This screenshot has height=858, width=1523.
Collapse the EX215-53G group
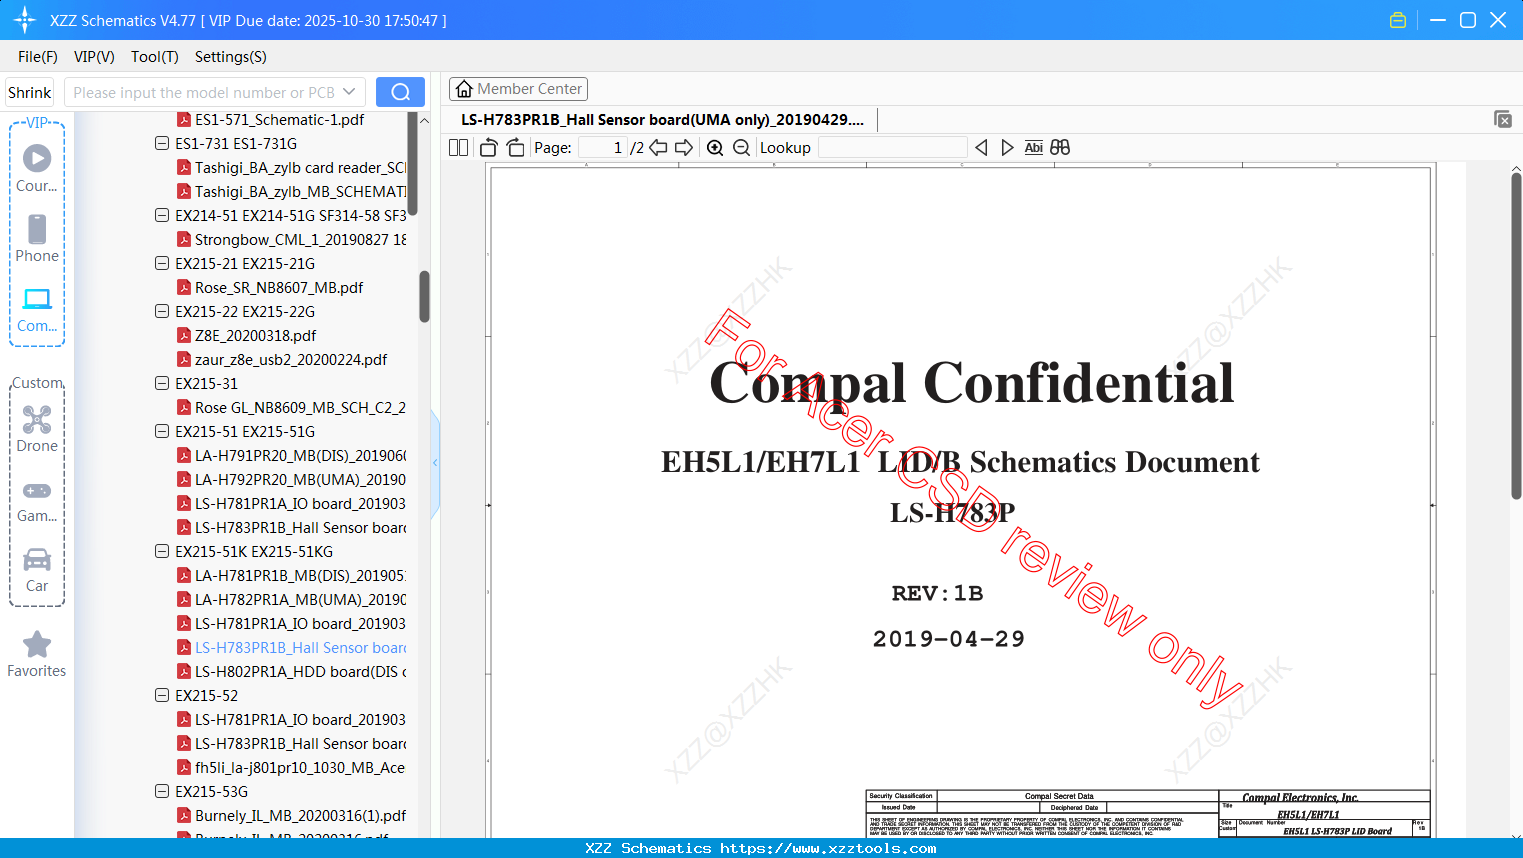point(162,792)
